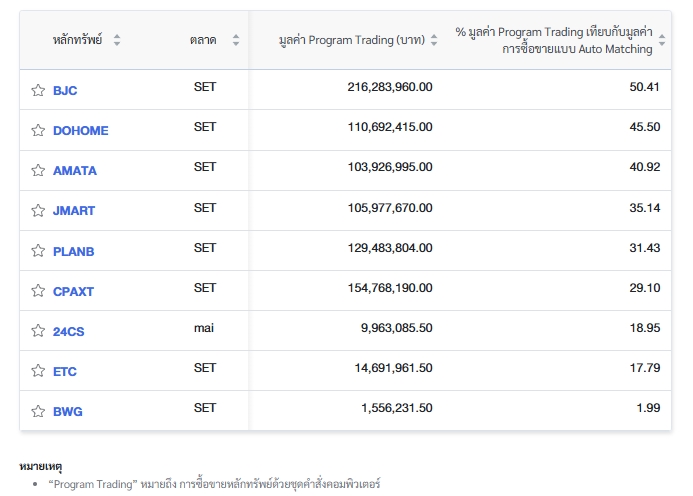Sort by % Program Trading Auto Matching arrows
This screenshot has width=693, height=496.
pyautogui.click(x=662, y=40)
